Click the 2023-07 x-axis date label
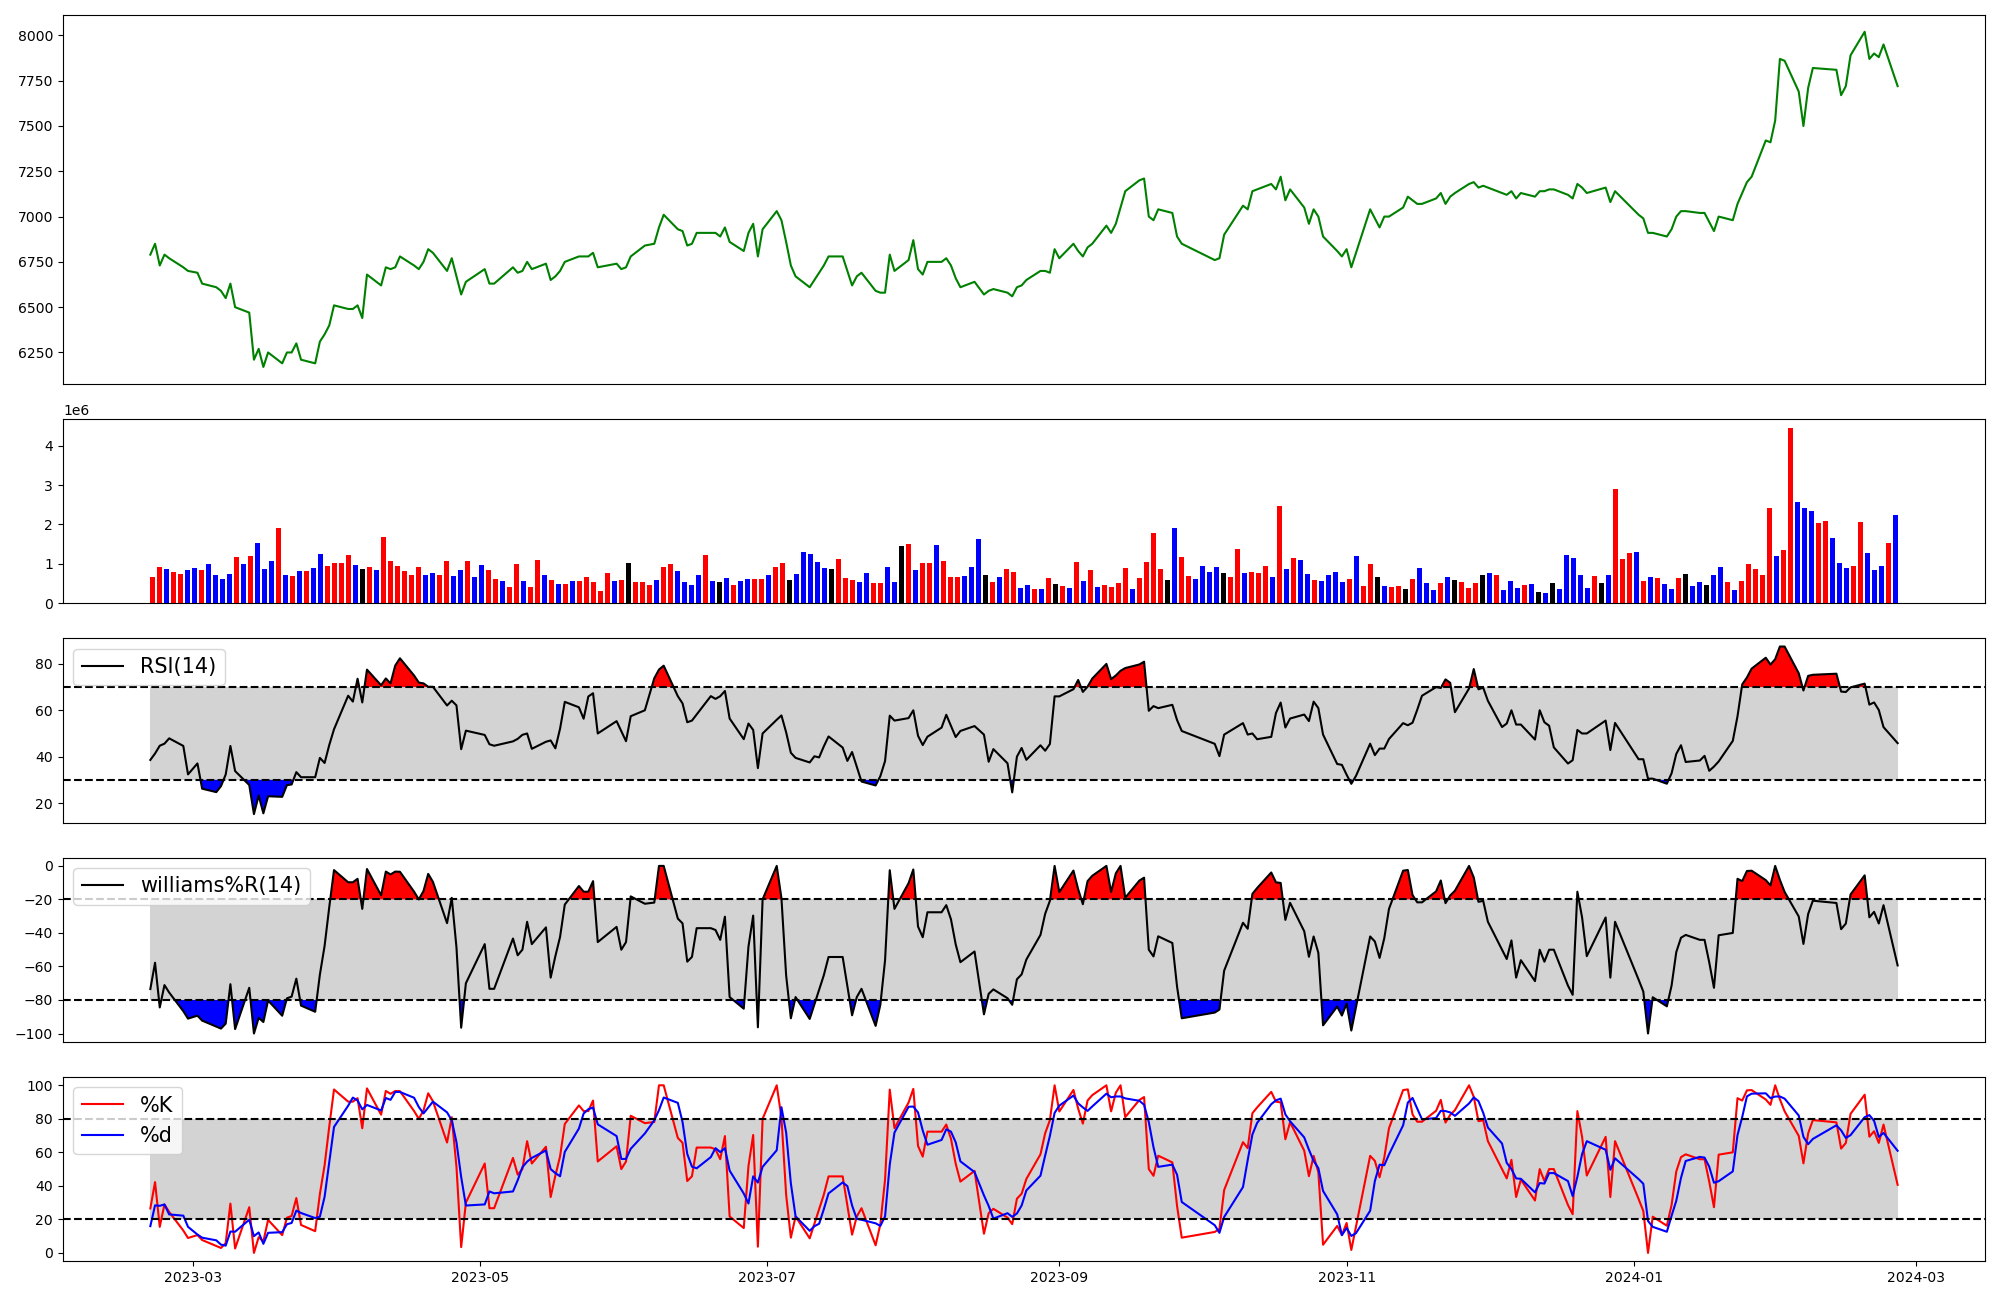Screen dimensions: 2000x1300 [767, 1277]
